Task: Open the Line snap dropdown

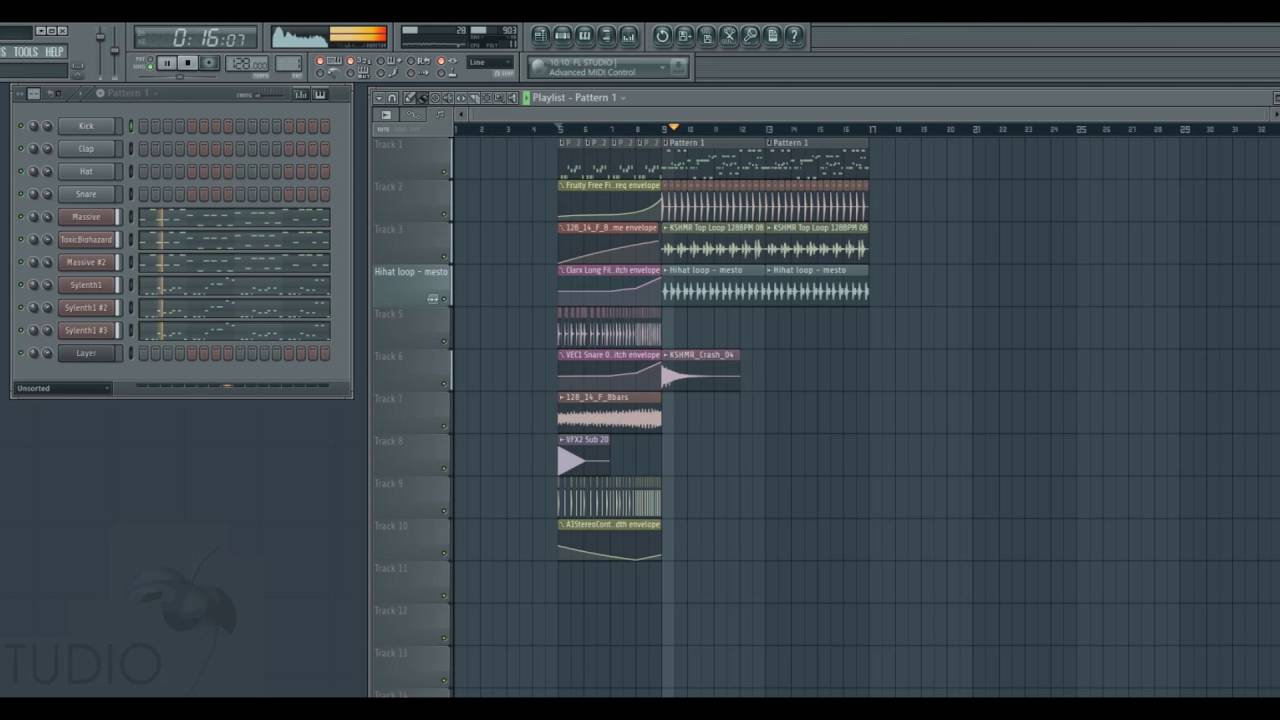Action: pos(490,63)
